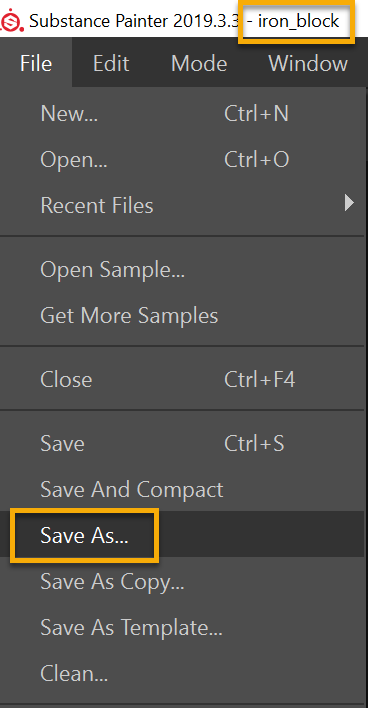Click Save As Template...
The width and height of the screenshot is (368, 708).
[182, 629]
